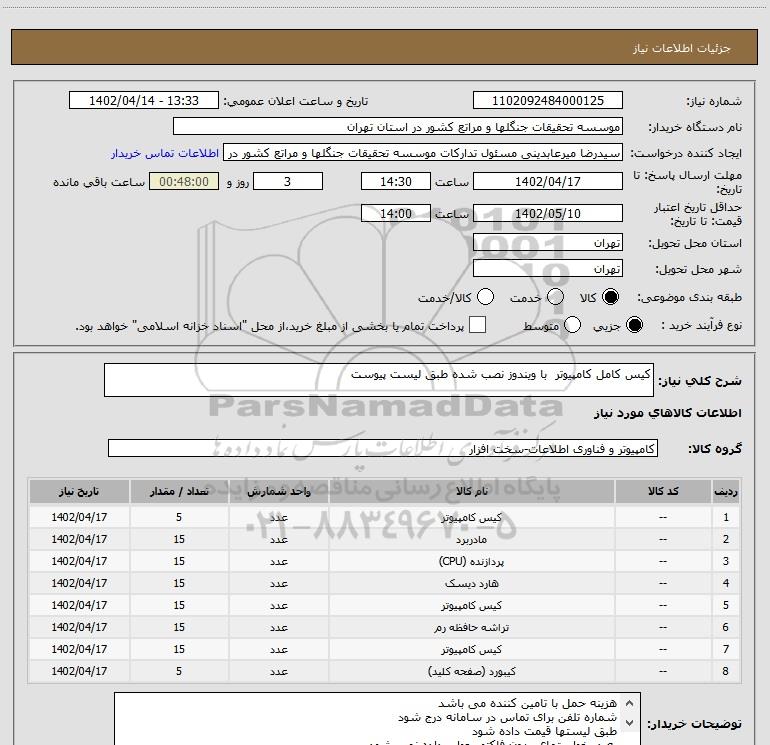The image size is (770, 745).
Task: Select the خدمت radio button
Action: [x=555, y=297]
